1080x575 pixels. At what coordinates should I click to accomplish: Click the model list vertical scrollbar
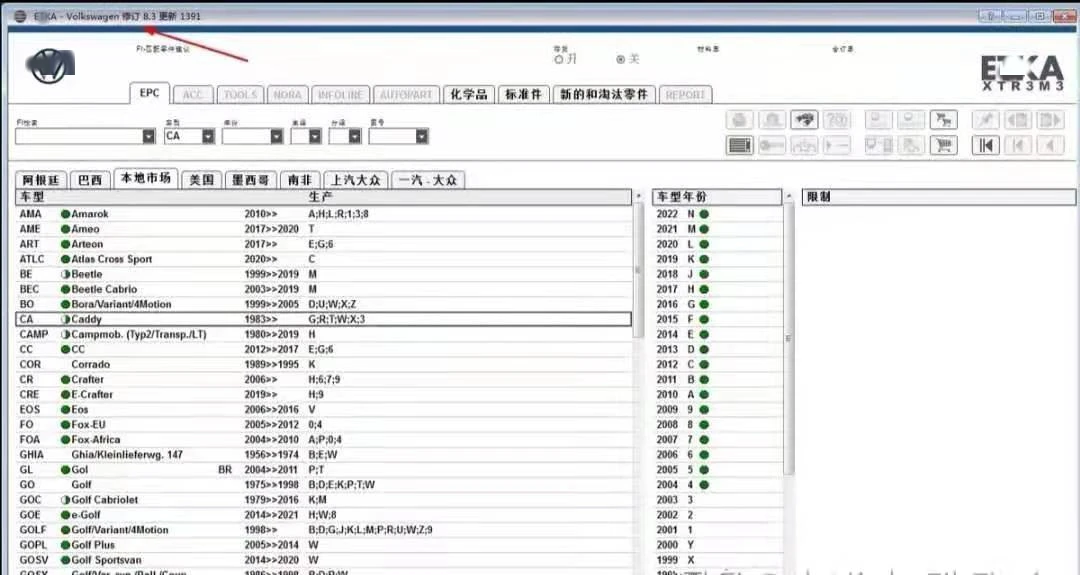(x=638, y=271)
